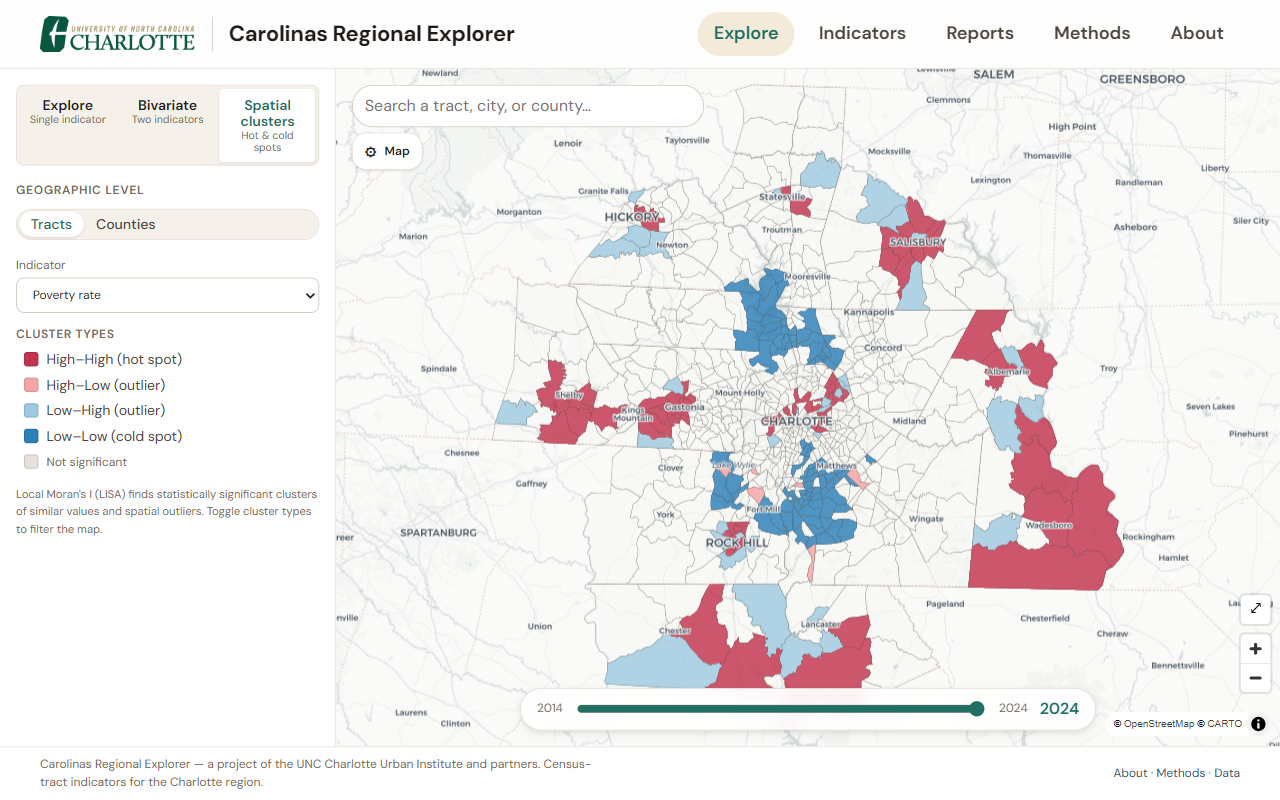Toggle Low–High outlier cluster
The width and height of the screenshot is (1280, 800).
tap(94, 410)
